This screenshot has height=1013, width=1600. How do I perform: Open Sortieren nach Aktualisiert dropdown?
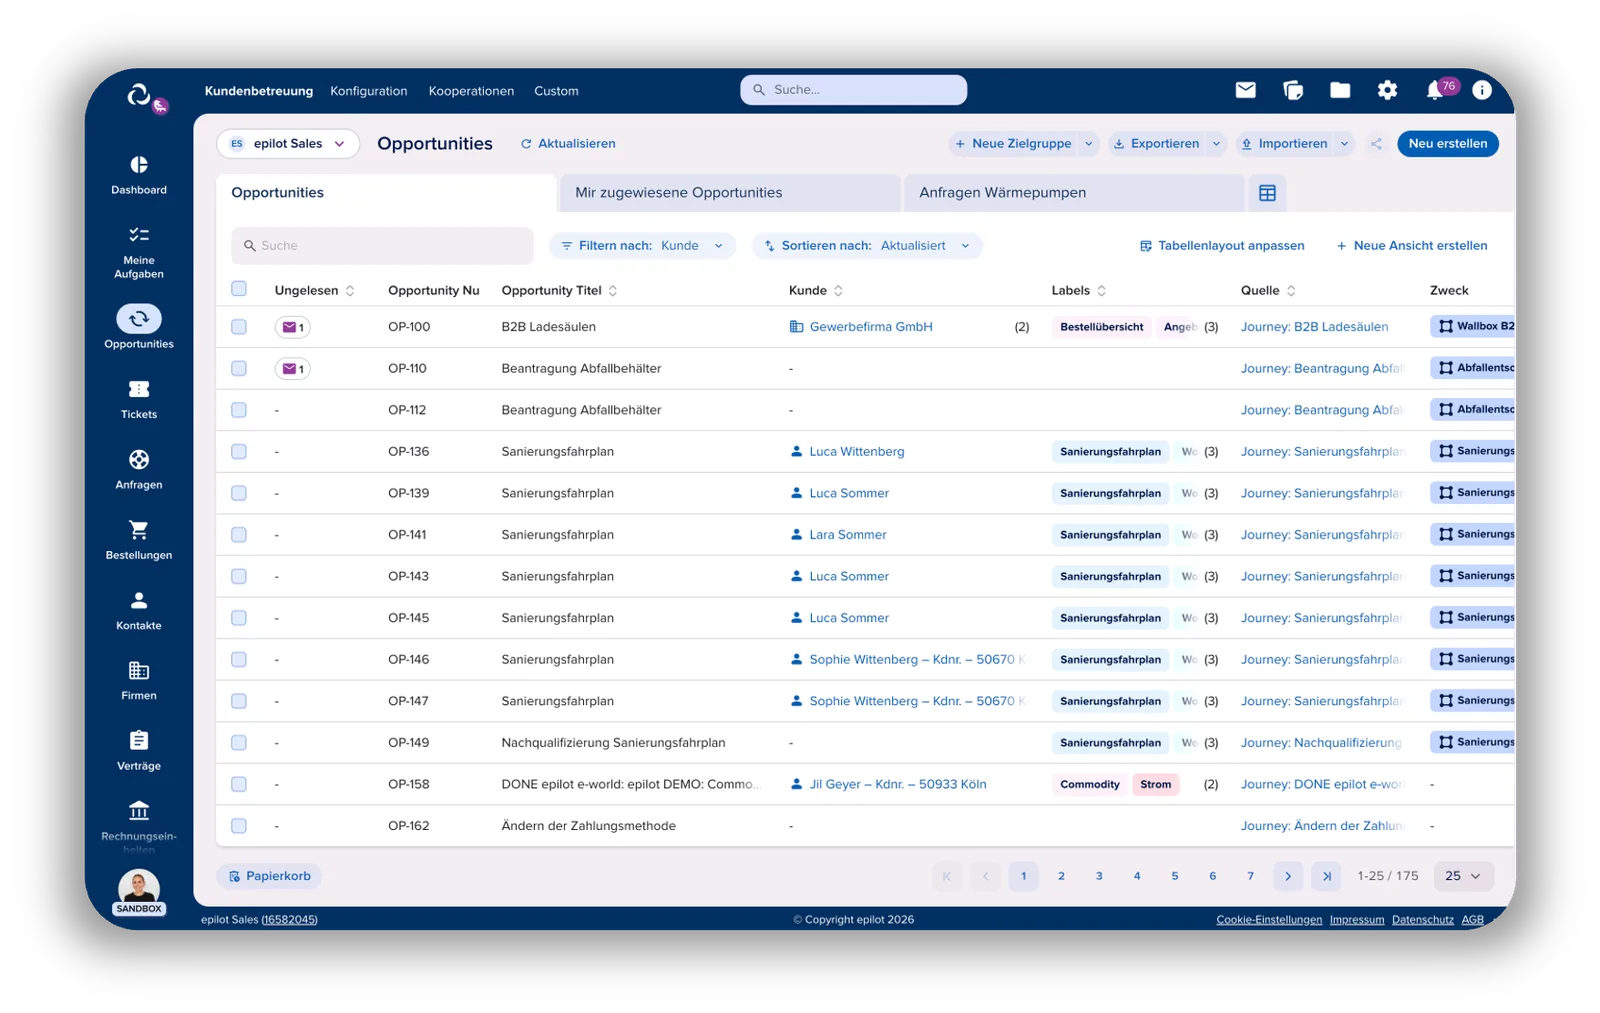click(x=867, y=246)
